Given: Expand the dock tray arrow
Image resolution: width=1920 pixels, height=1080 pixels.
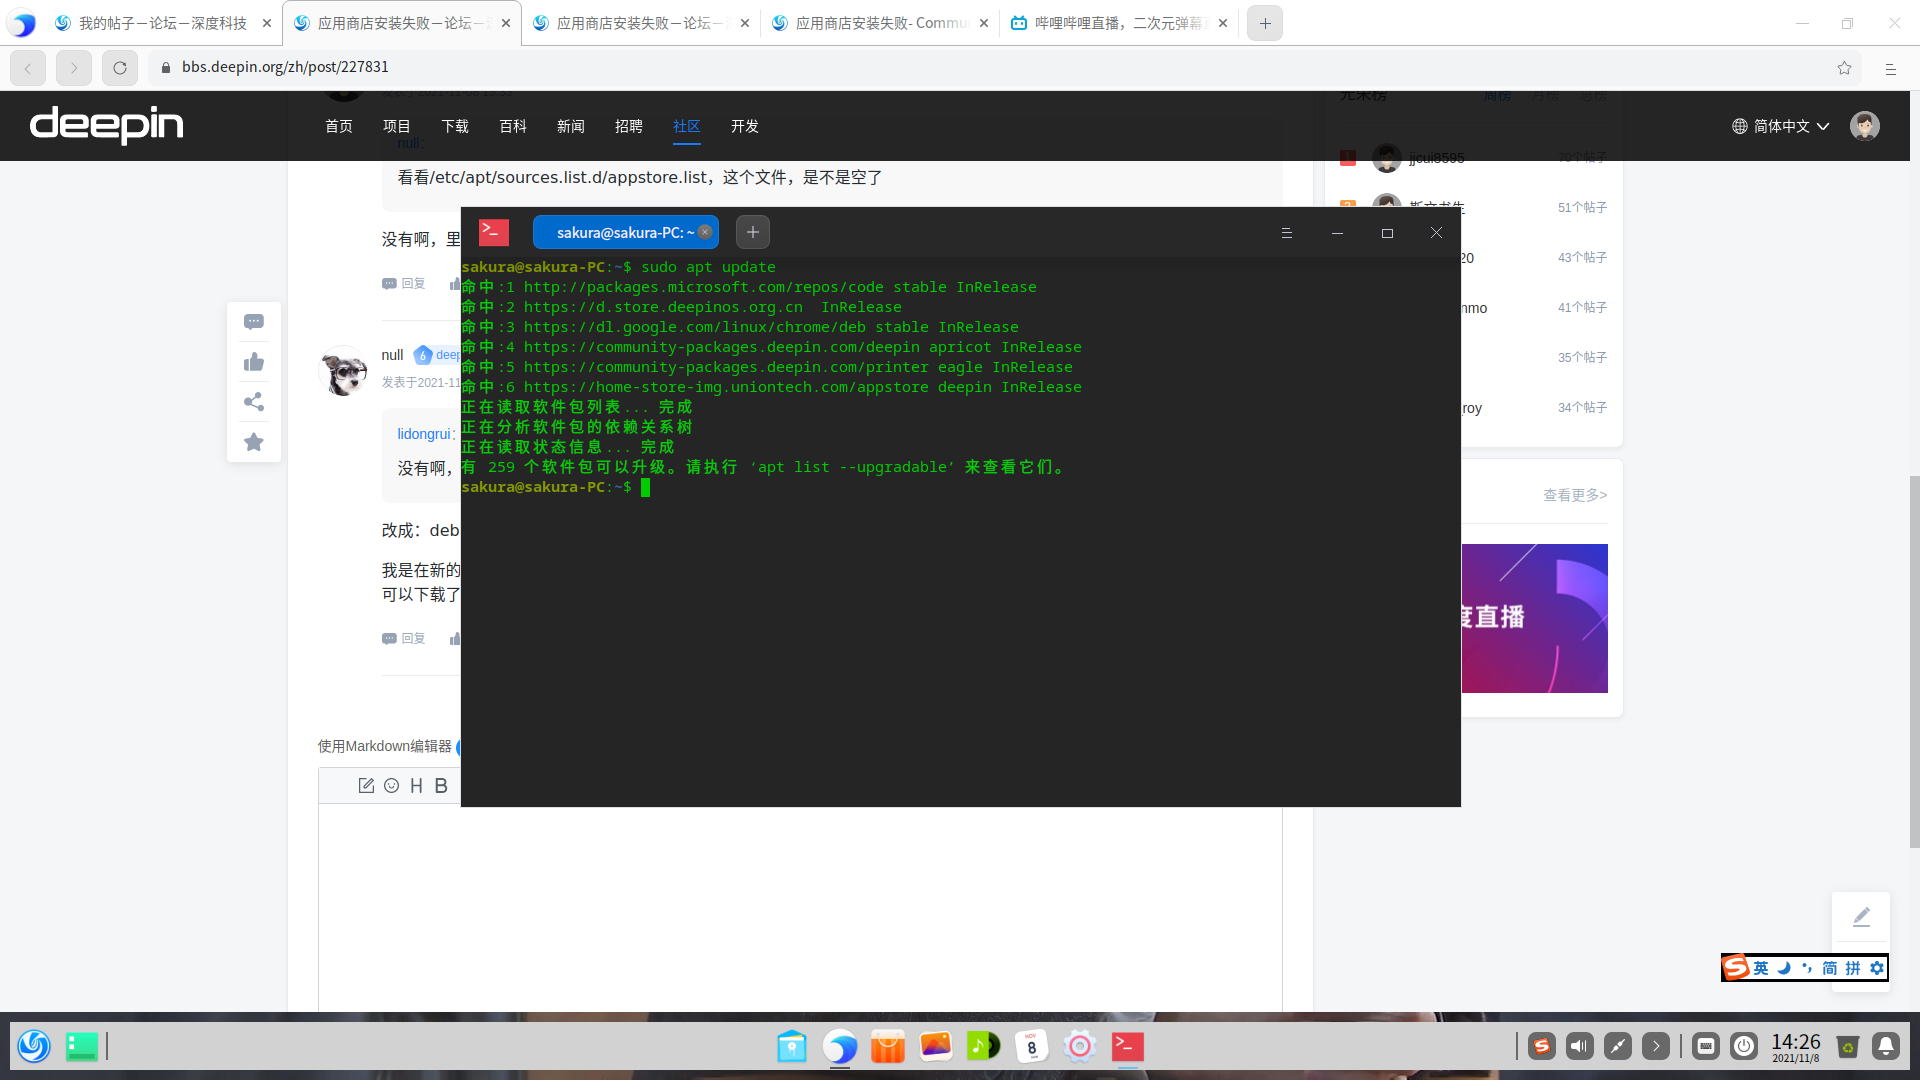Looking at the screenshot, I should click(x=1656, y=1046).
